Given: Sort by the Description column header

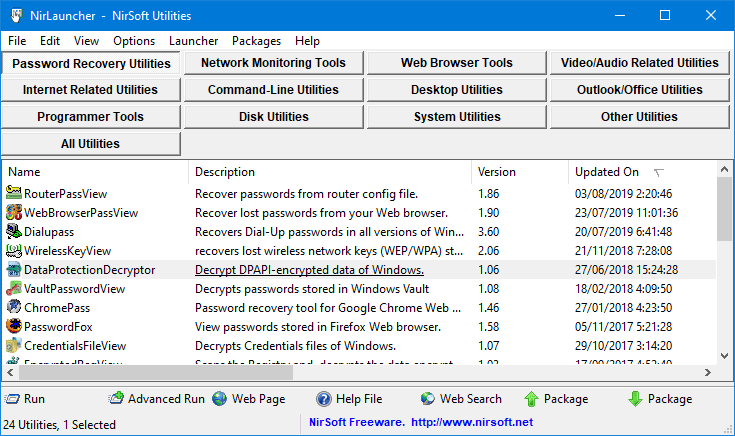Looking at the screenshot, I should point(330,172).
